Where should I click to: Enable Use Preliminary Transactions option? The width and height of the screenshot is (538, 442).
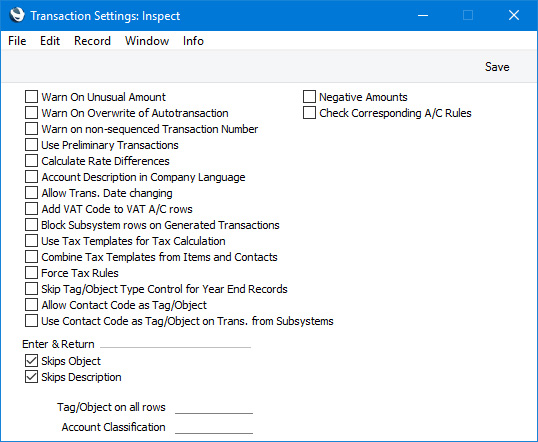[x=31, y=145]
